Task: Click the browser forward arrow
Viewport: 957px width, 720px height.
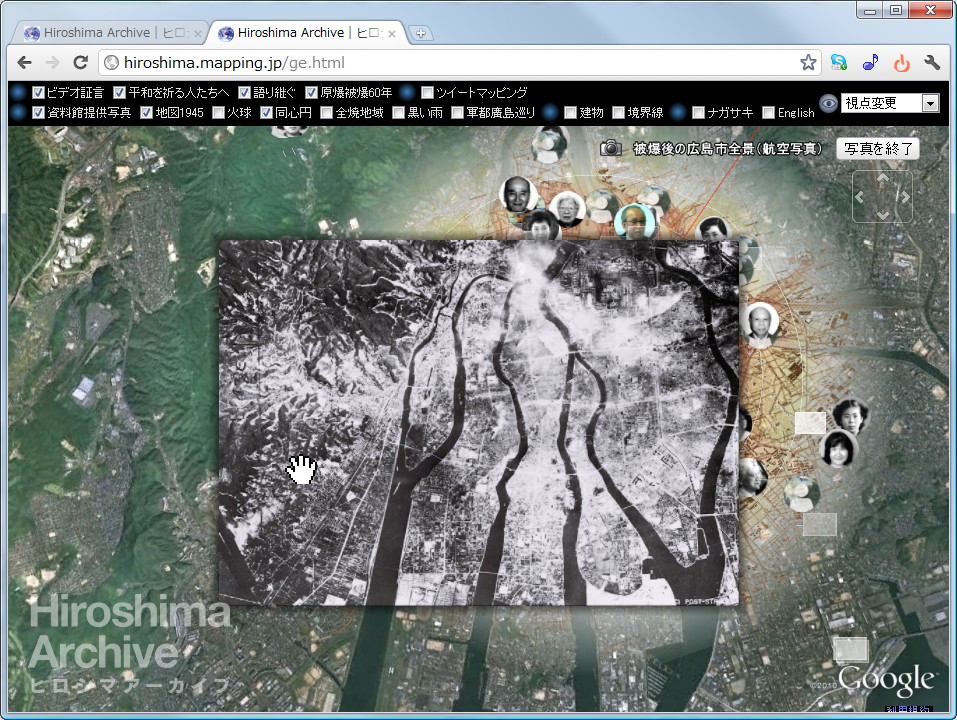Action: pyautogui.click(x=52, y=62)
